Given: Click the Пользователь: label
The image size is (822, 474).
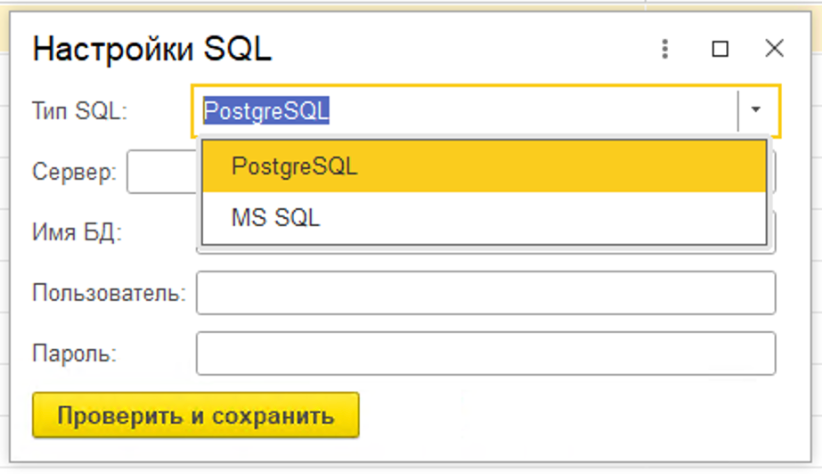Looking at the screenshot, I should click(x=109, y=293).
